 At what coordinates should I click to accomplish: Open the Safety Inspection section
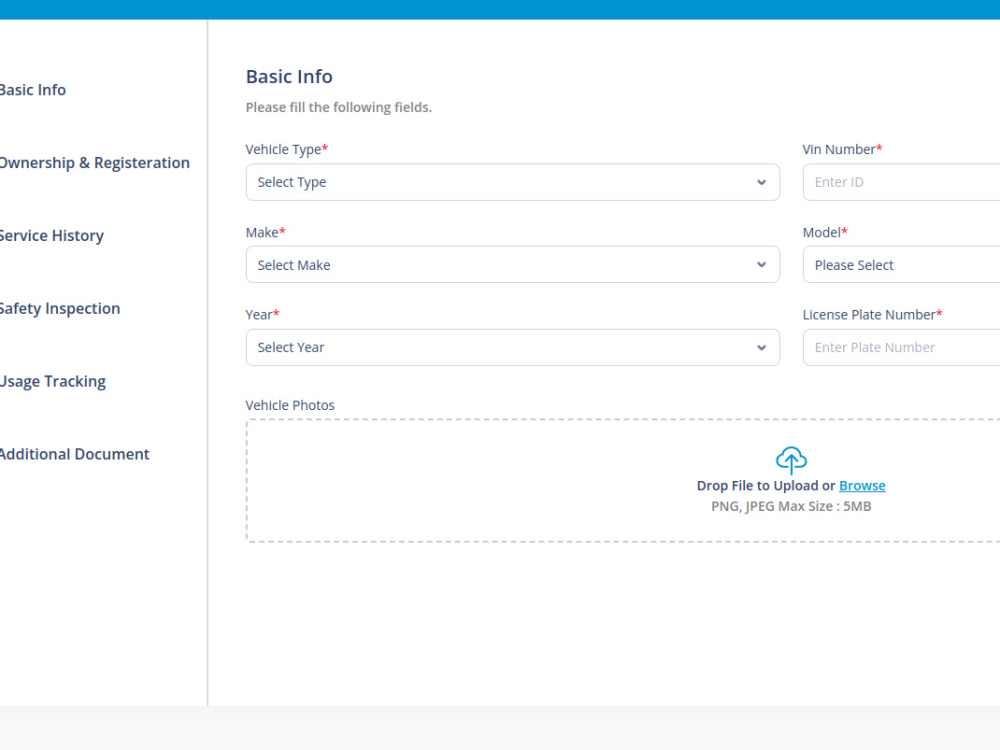pyautogui.click(x=60, y=308)
